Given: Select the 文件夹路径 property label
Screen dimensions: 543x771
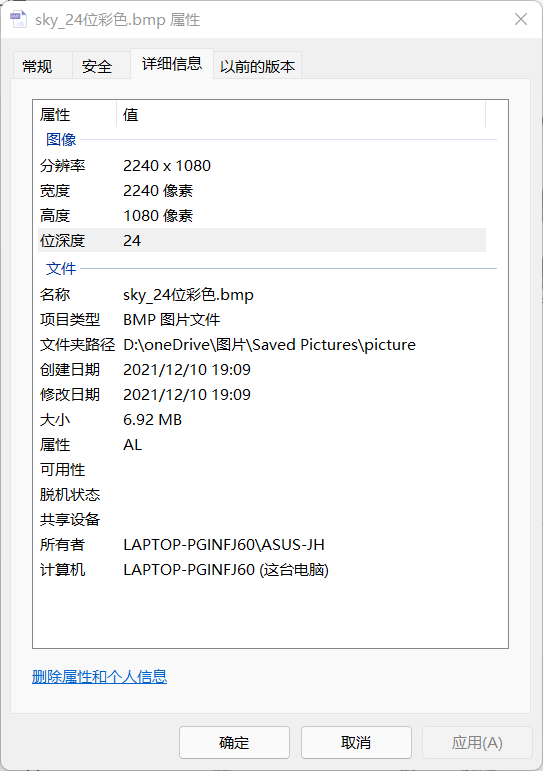Looking at the screenshot, I should tap(77, 345).
